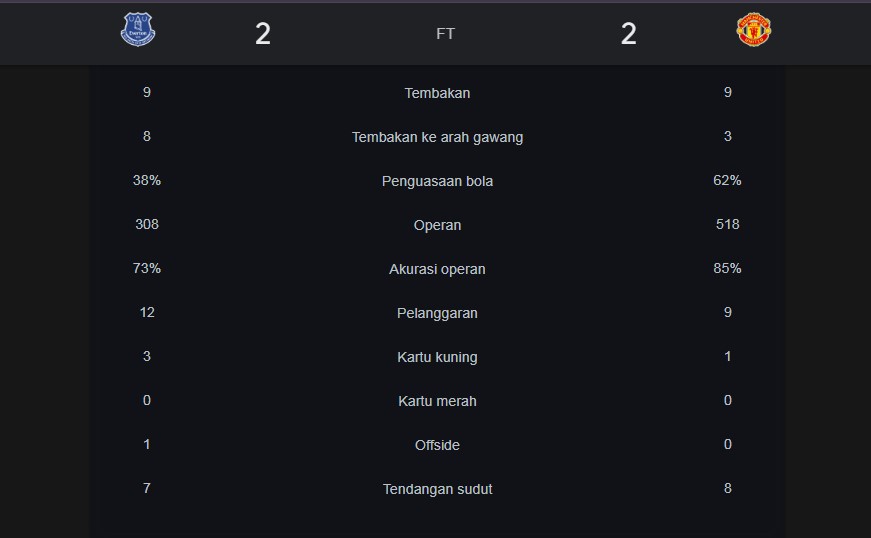Click the 308 passes value

coord(147,225)
